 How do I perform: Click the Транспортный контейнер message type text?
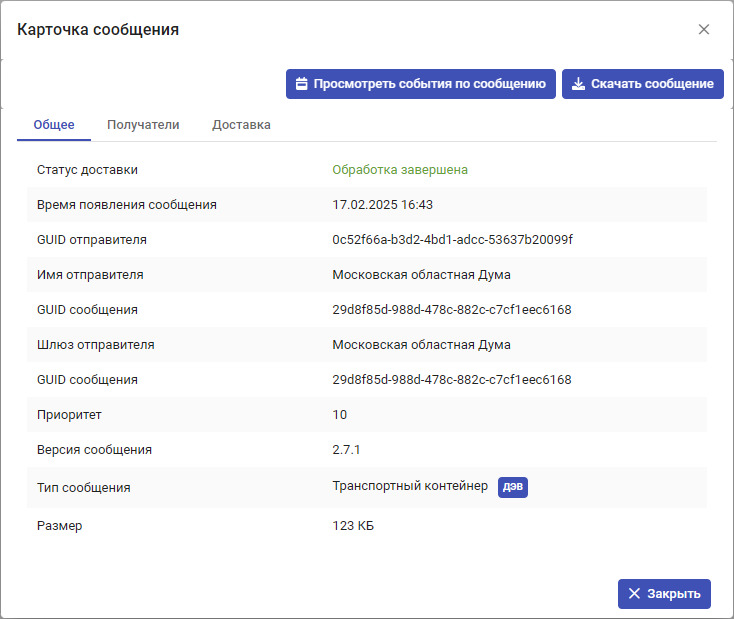coord(410,486)
